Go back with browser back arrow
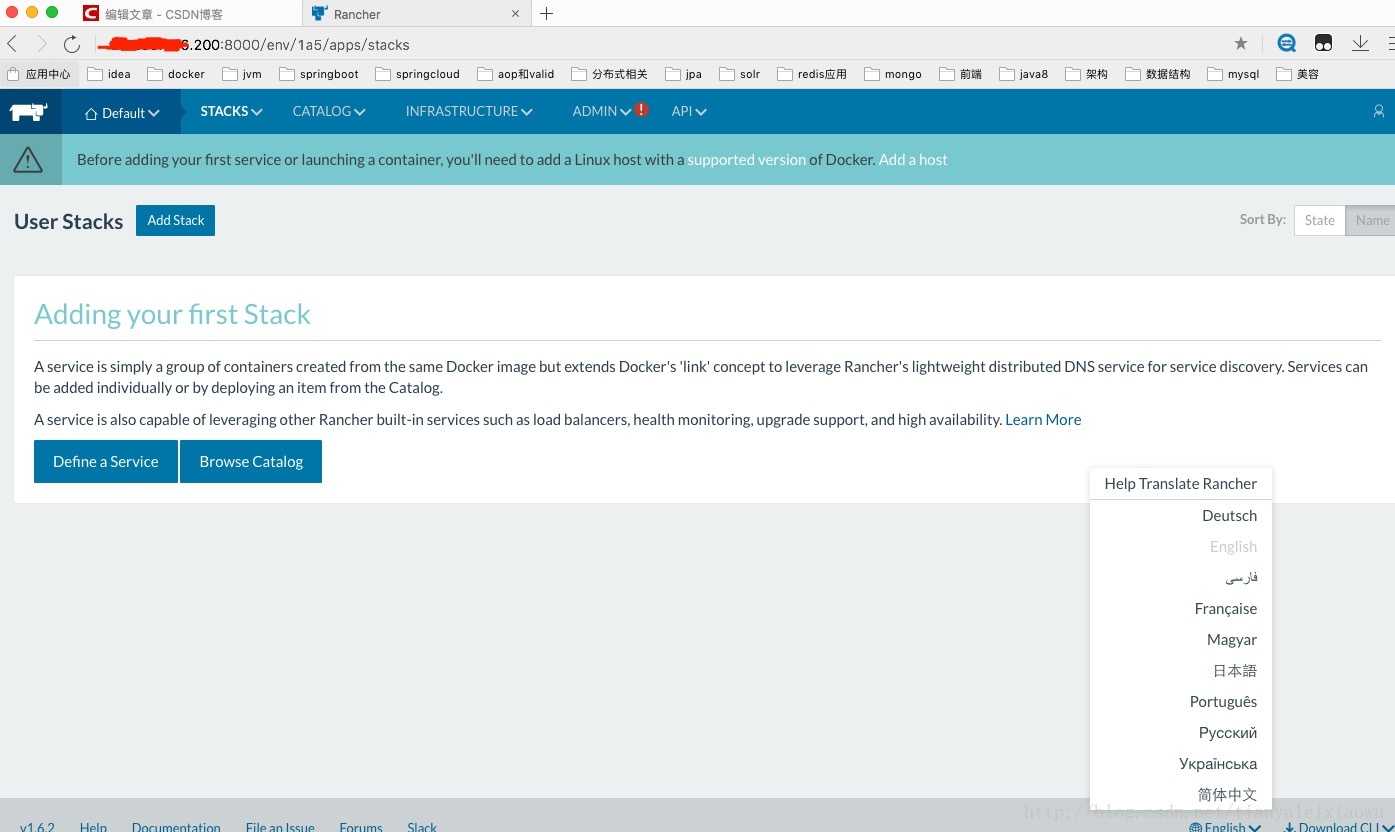Viewport: 1395px width, 832px height. 12,44
